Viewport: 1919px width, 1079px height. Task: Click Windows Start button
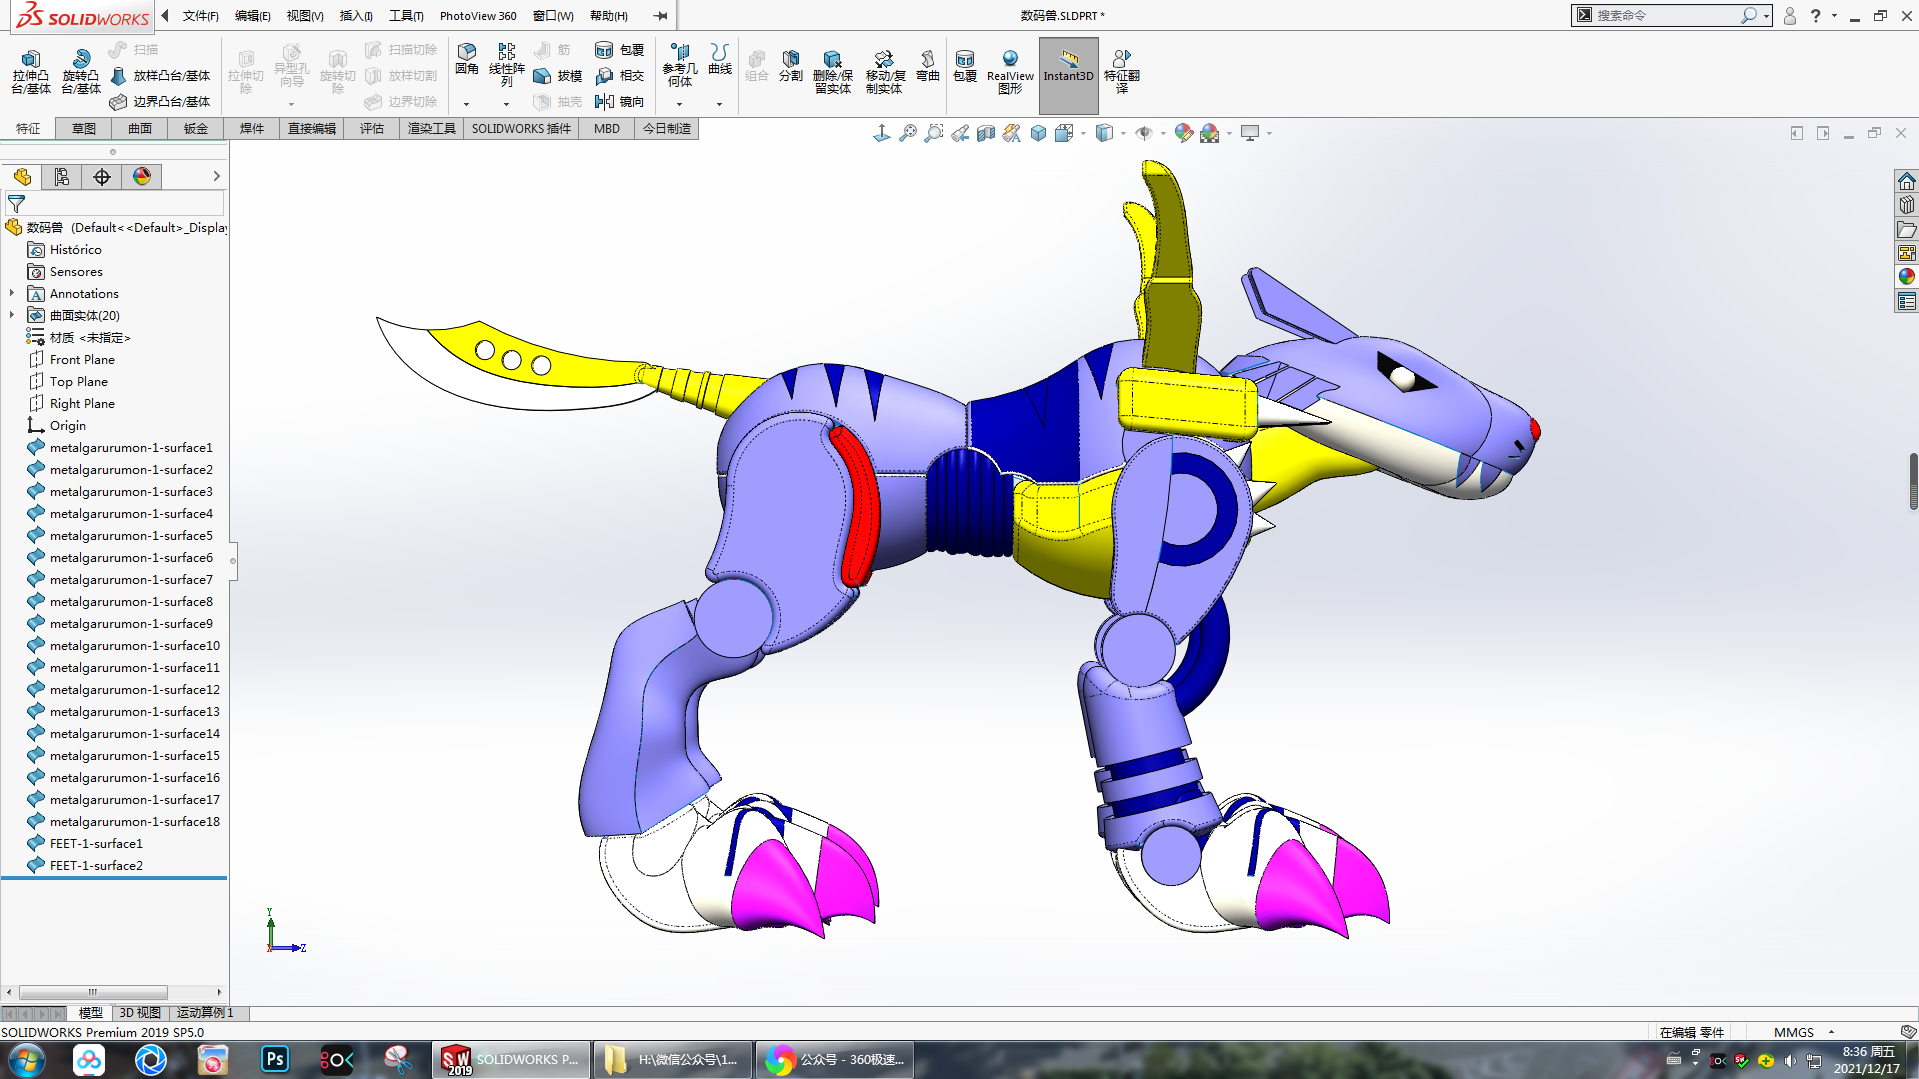[x=26, y=1060]
